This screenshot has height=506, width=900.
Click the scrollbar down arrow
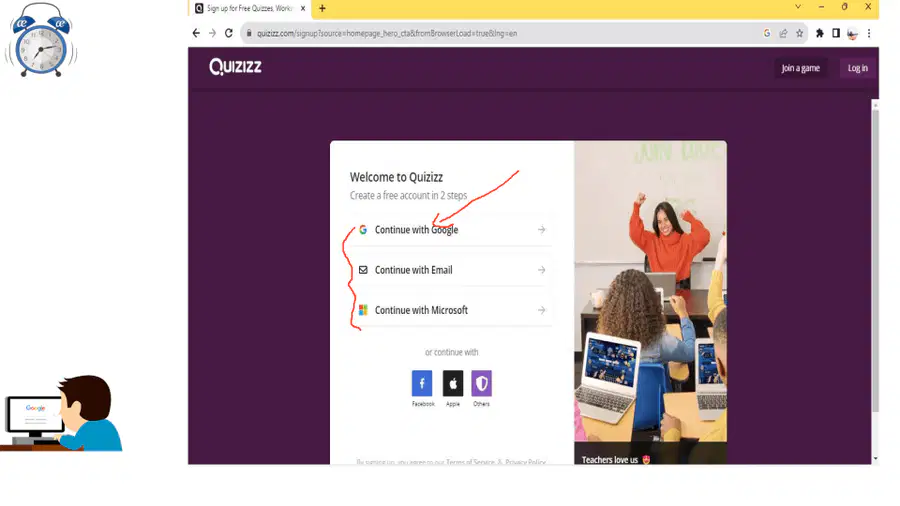point(875,459)
